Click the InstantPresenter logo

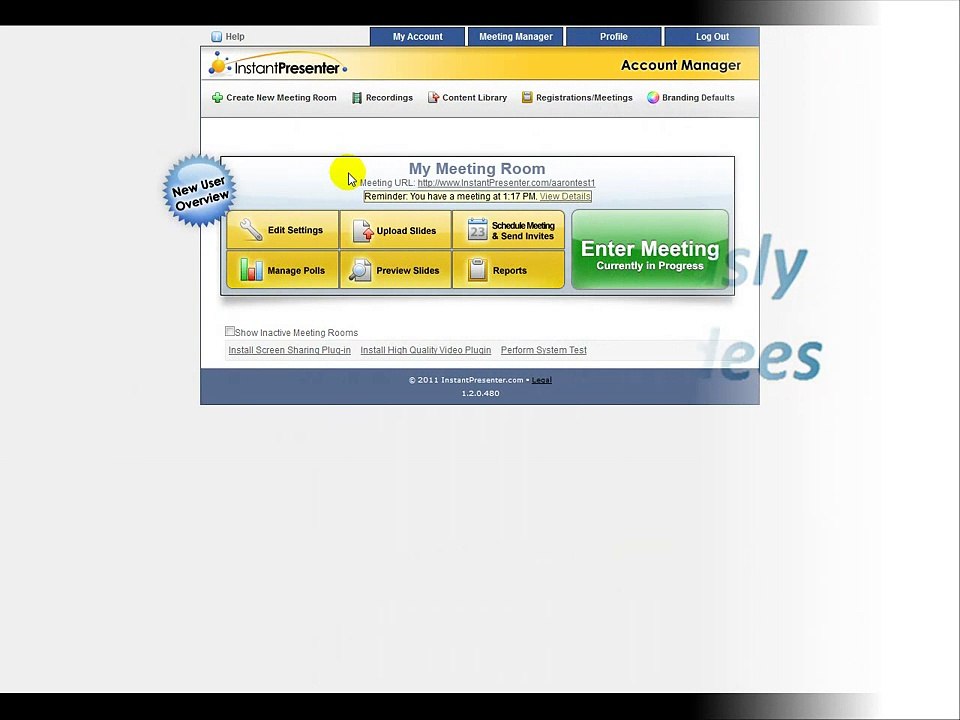(x=279, y=64)
